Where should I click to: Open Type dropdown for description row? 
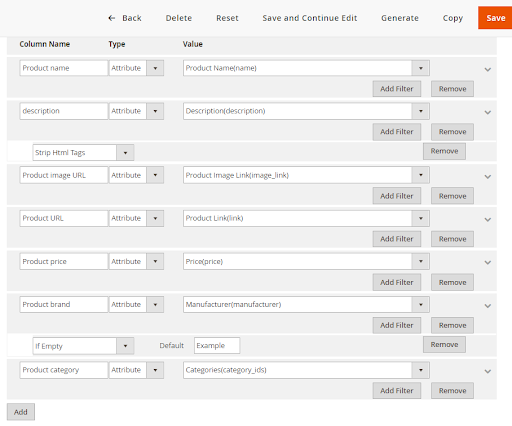[136, 111]
